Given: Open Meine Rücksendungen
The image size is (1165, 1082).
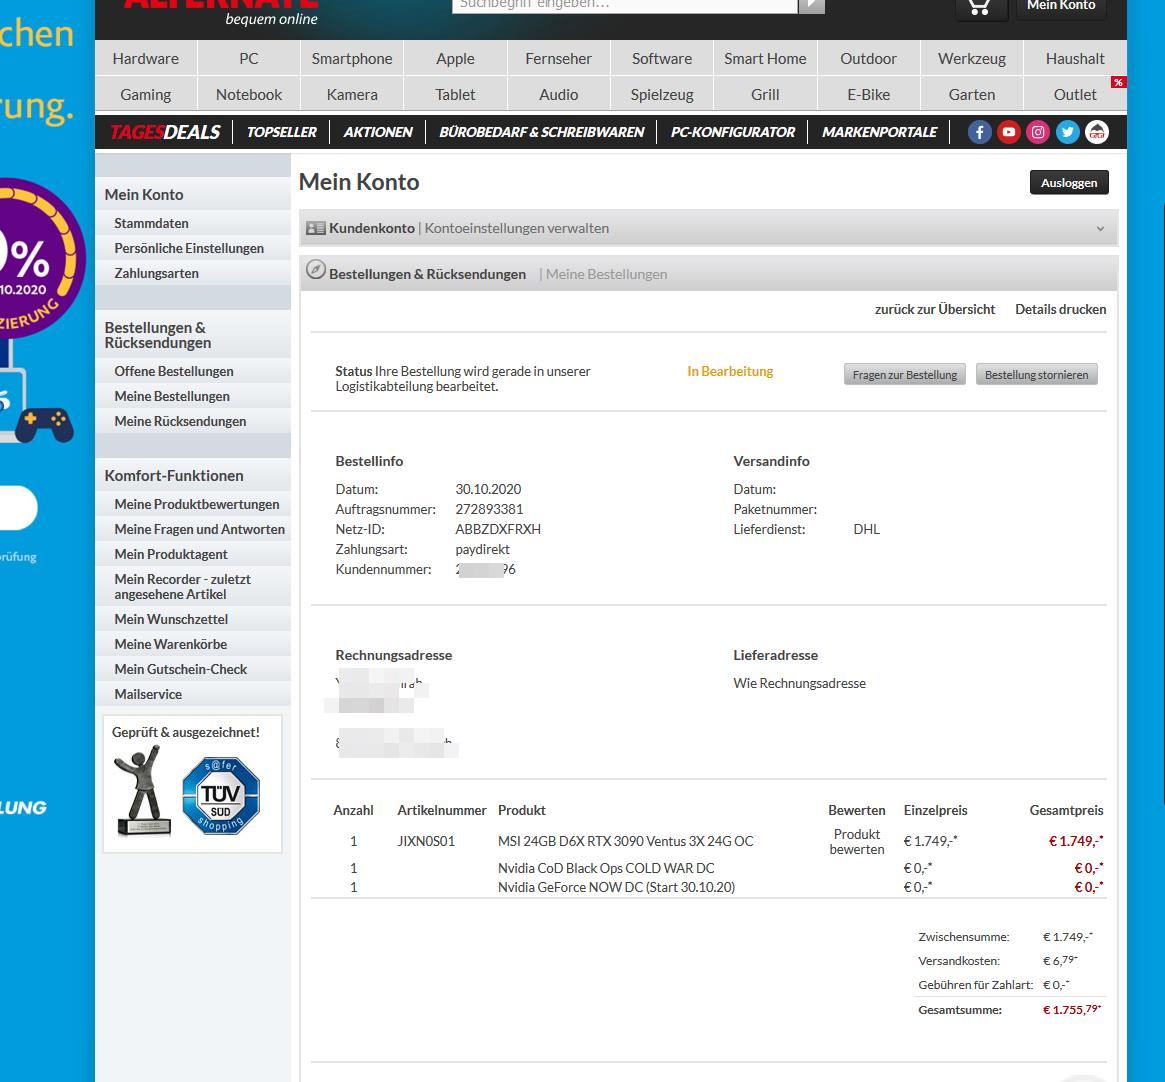Looking at the screenshot, I should point(180,421).
